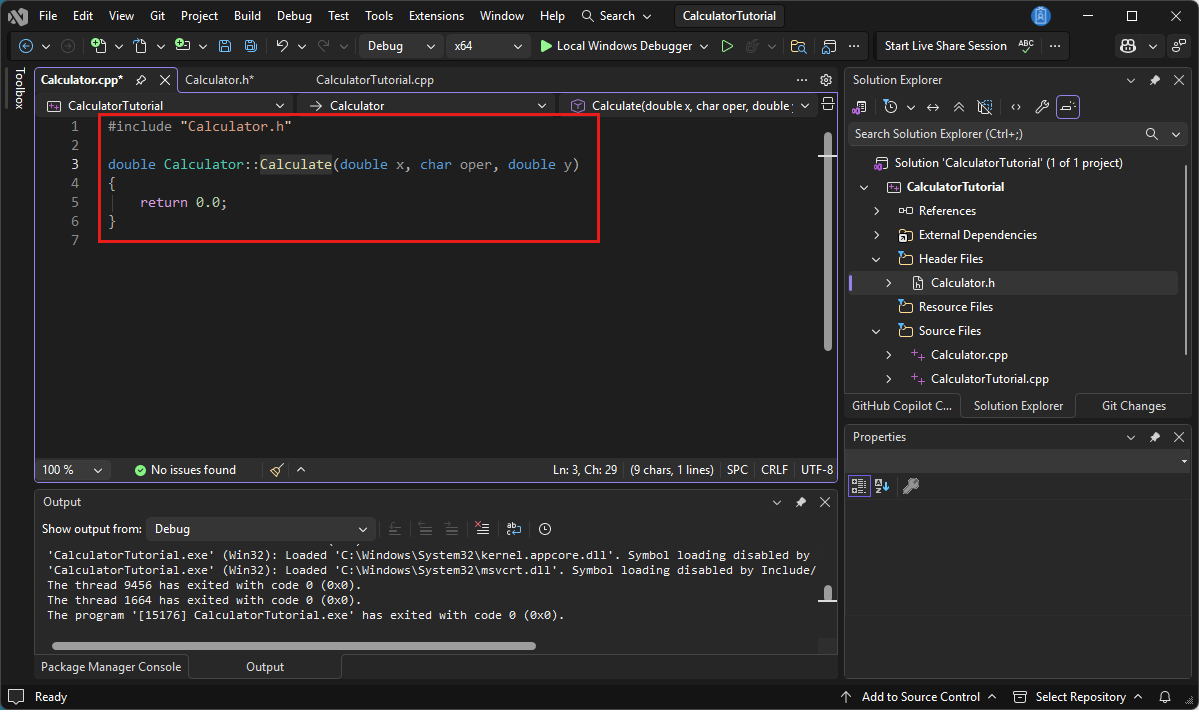
Task: Clear All output icon
Action: 482,529
